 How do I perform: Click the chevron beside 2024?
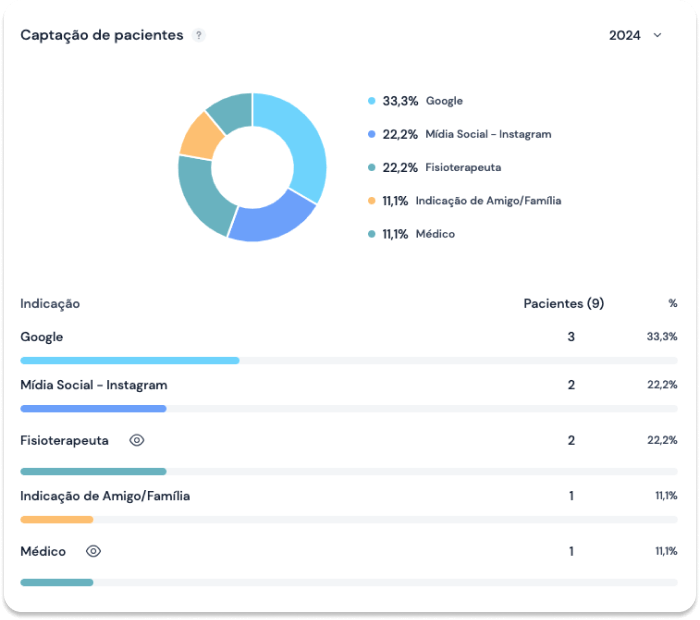(x=657, y=35)
